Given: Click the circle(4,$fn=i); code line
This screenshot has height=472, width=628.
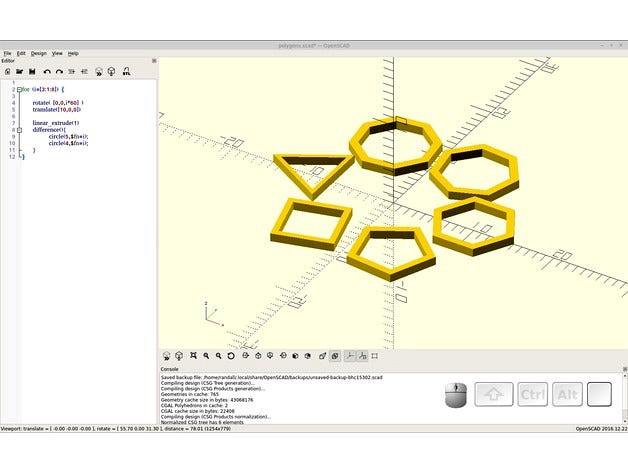Looking at the screenshot, I should tap(68, 143).
